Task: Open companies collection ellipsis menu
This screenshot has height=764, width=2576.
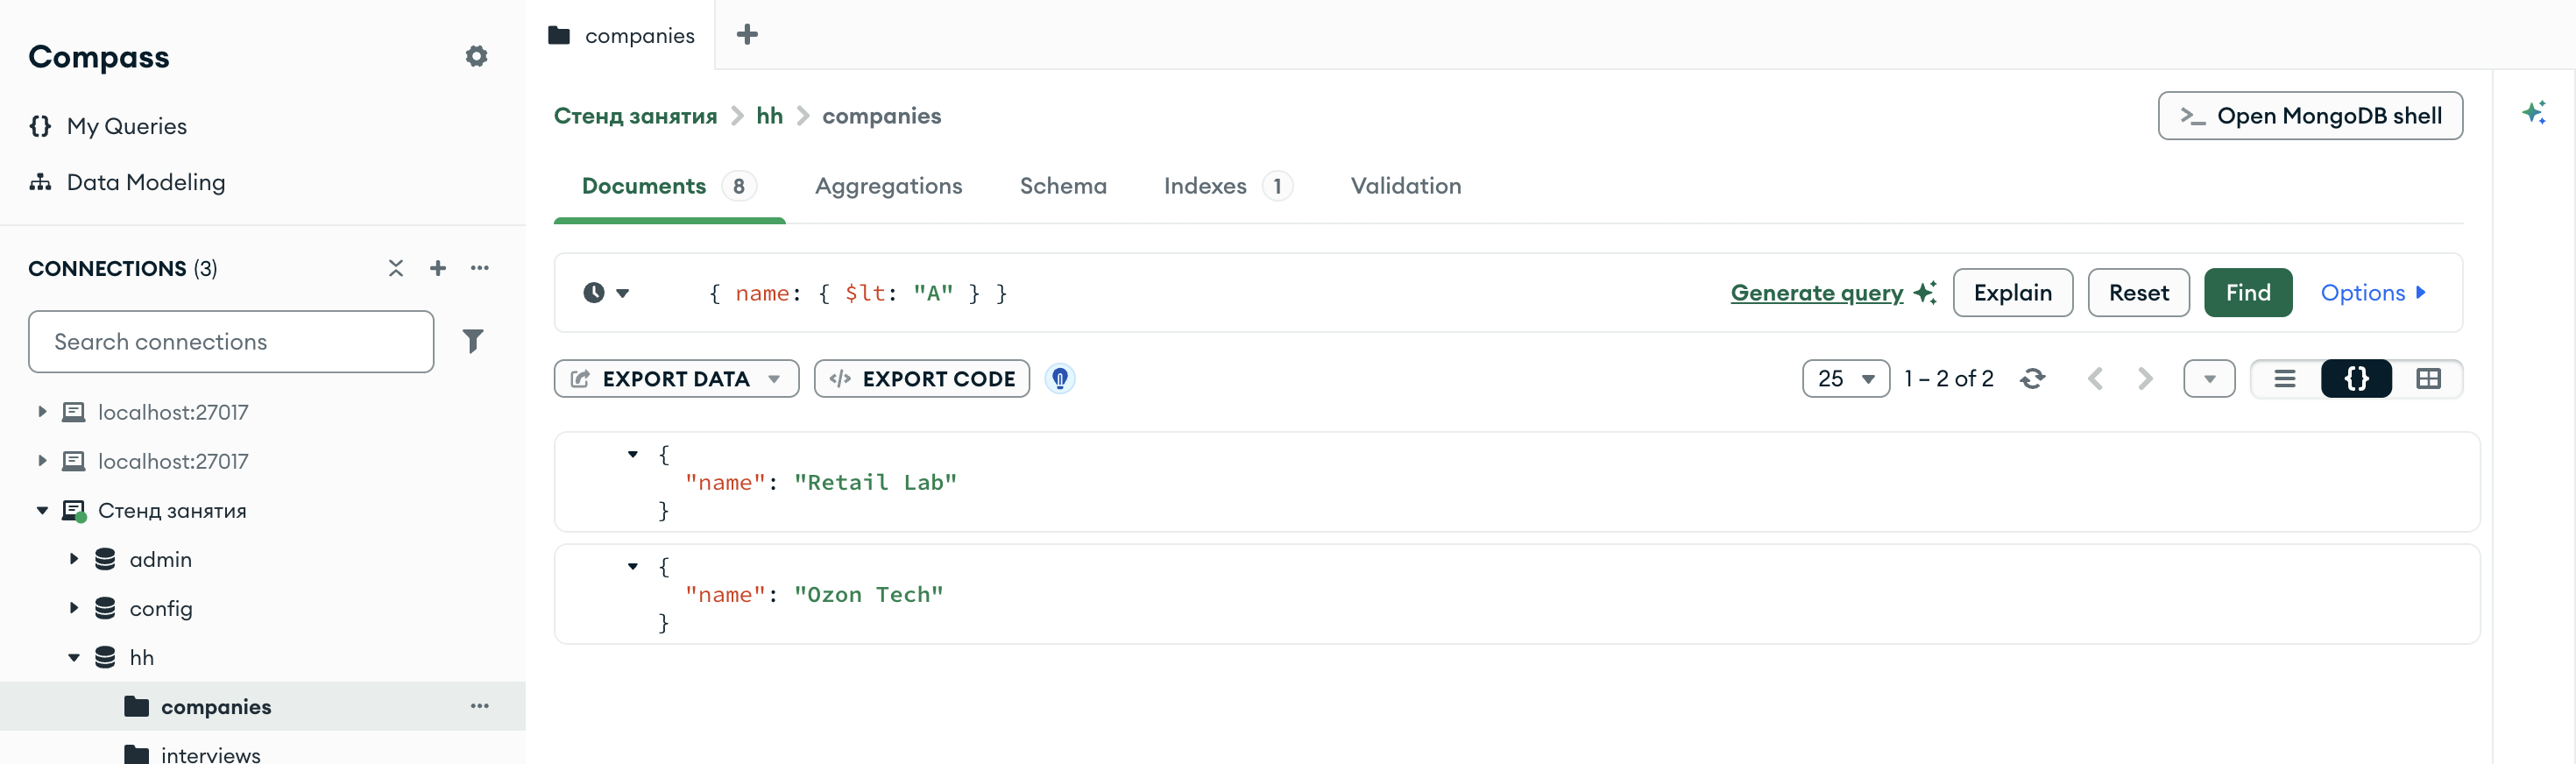Action: point(480,706)
